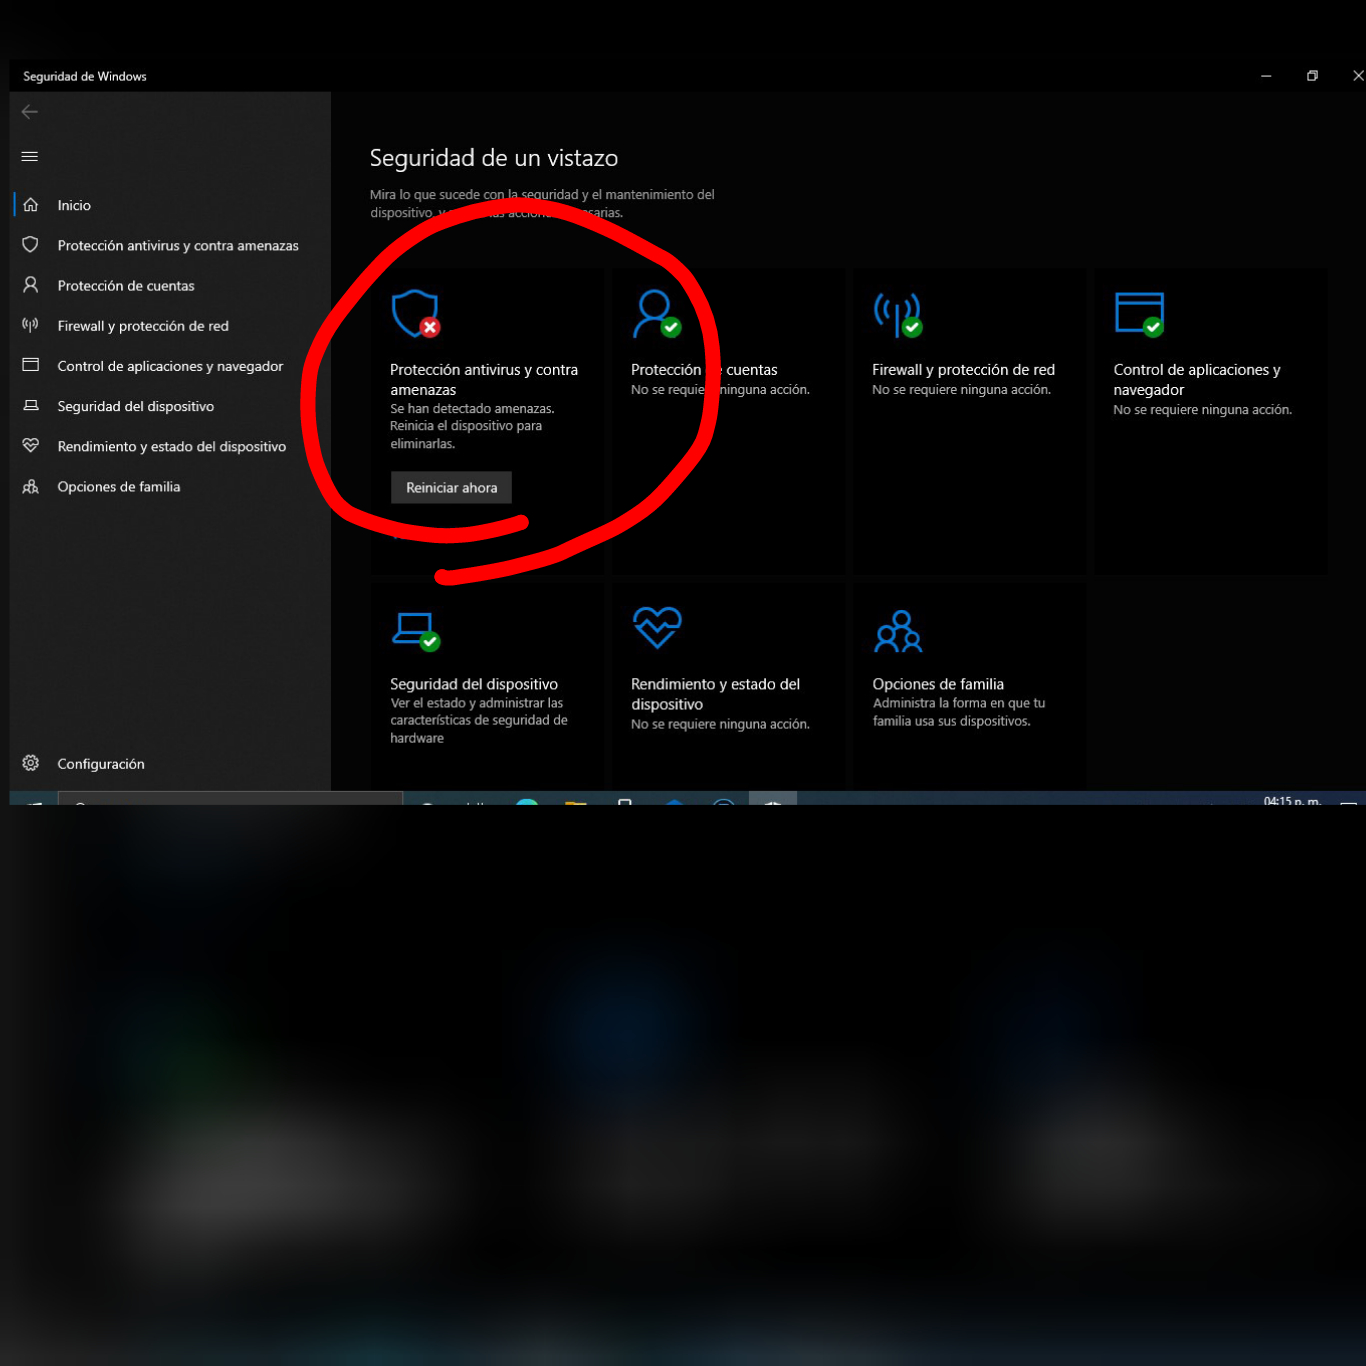This screenshot has width=1366, height=1366.
Task: Open Rendimiento y estado del dispositivo sidebar item
Action: pos(170,446)
